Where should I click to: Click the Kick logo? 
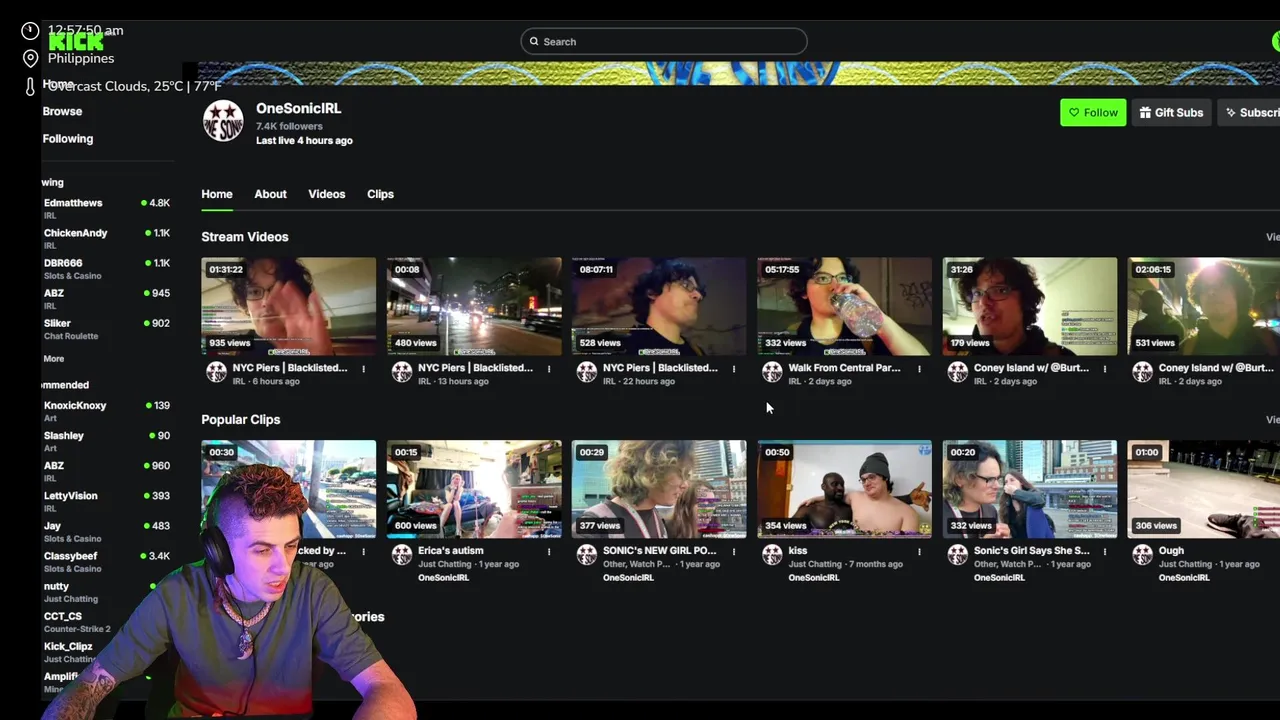pyautogui.click(x=76, y=41)
